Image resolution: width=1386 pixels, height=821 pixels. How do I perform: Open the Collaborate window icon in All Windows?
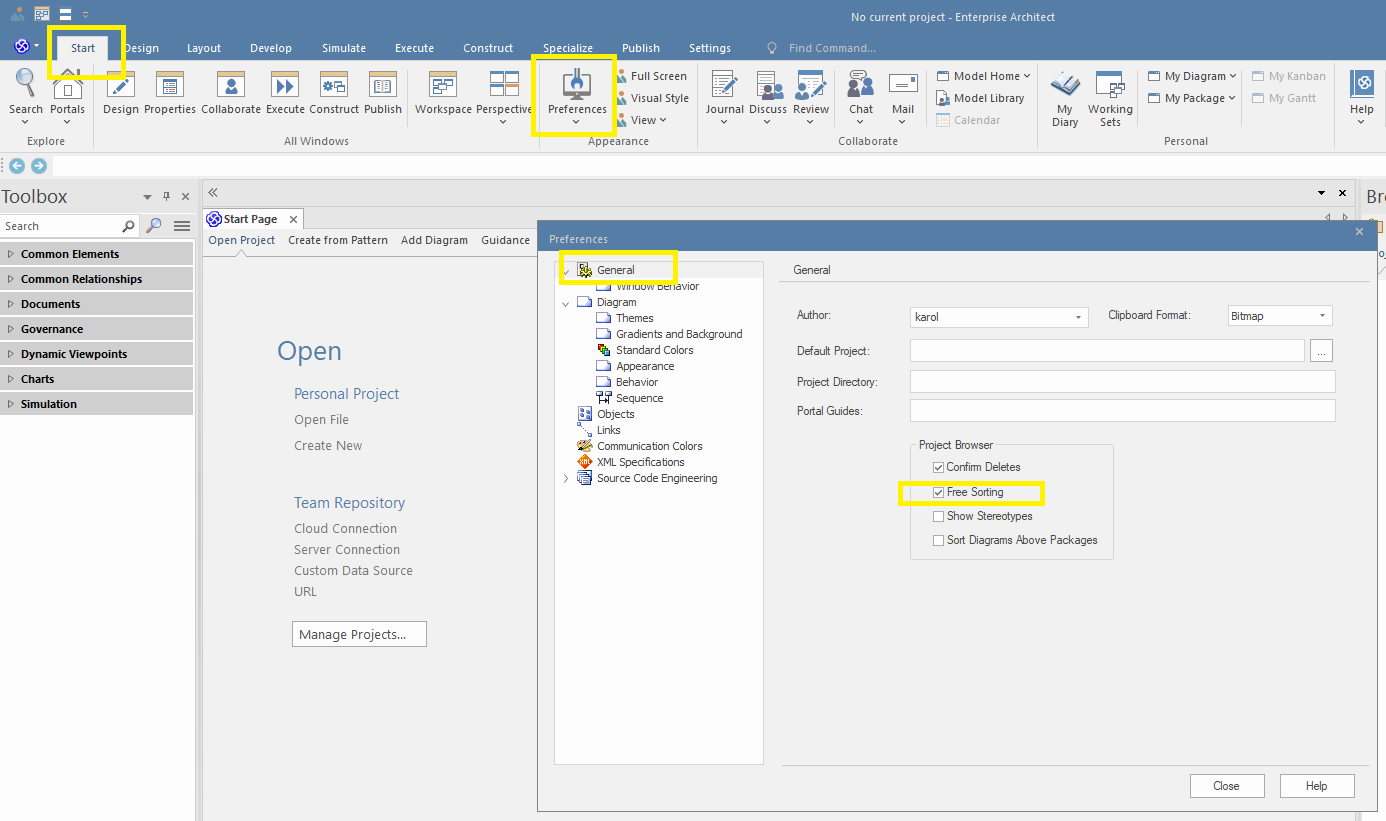click(231, 94)
